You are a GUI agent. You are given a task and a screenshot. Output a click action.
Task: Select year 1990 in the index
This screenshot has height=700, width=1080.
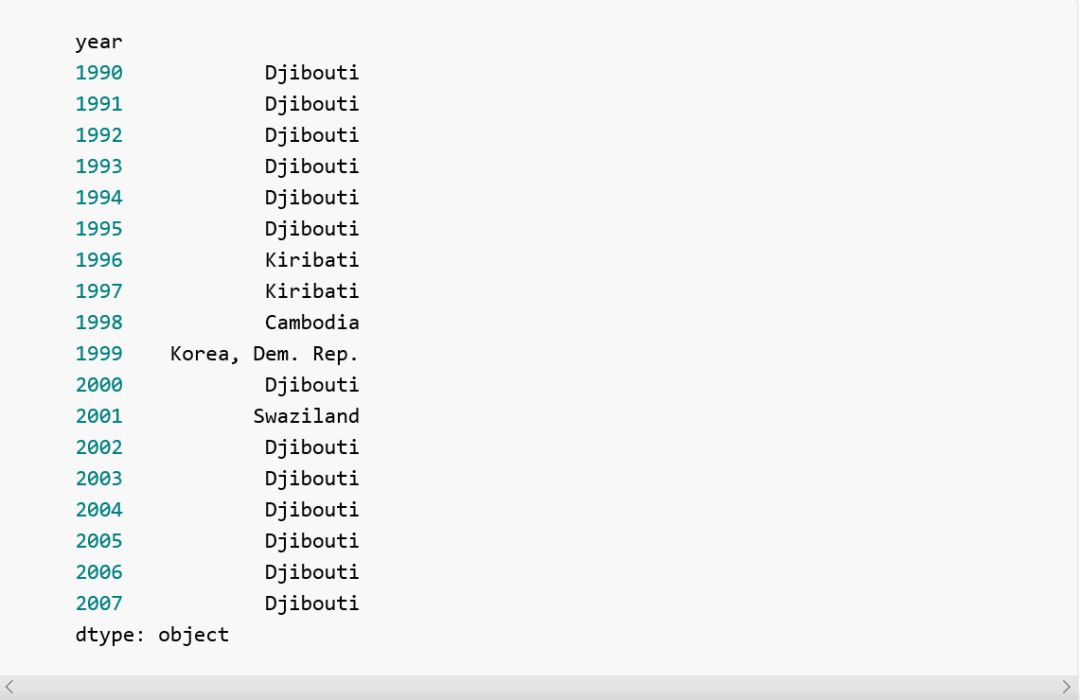pyautogui.click(x=98, y=72)
